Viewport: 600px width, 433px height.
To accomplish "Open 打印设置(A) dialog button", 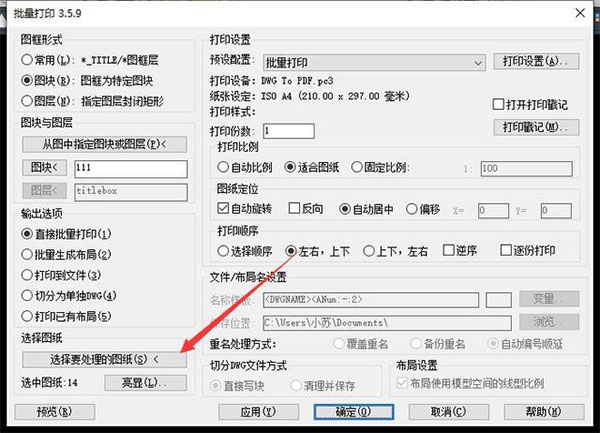I will (536, 61).
